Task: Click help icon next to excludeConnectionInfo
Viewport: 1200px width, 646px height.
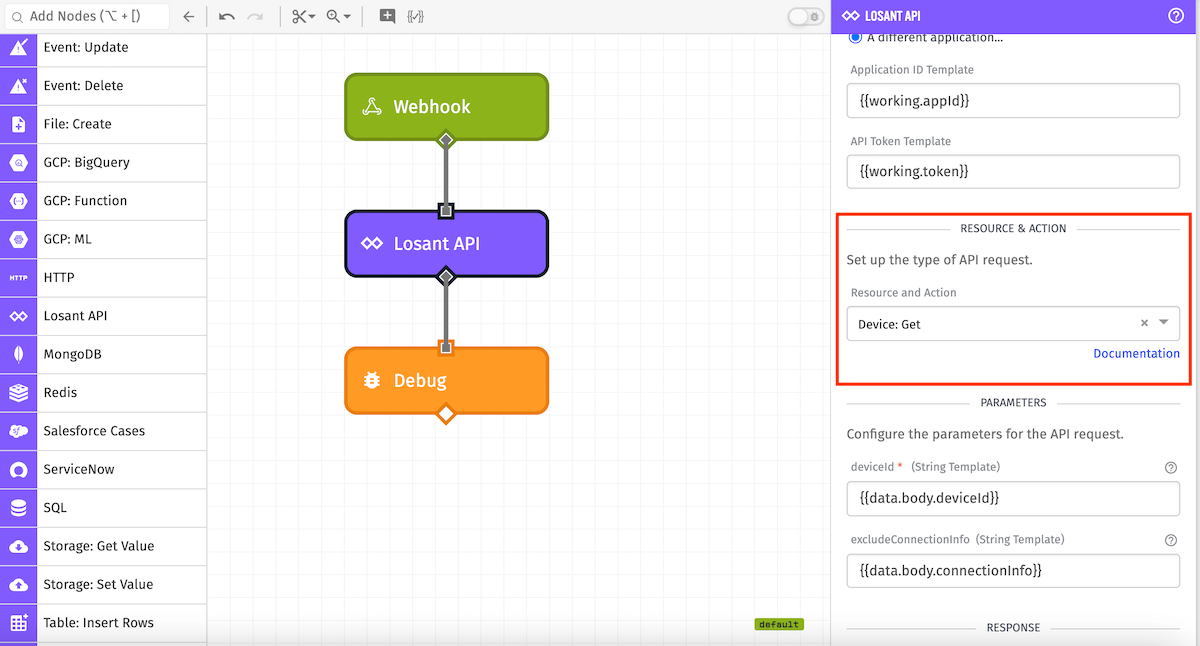Action: click(1171, 539)
